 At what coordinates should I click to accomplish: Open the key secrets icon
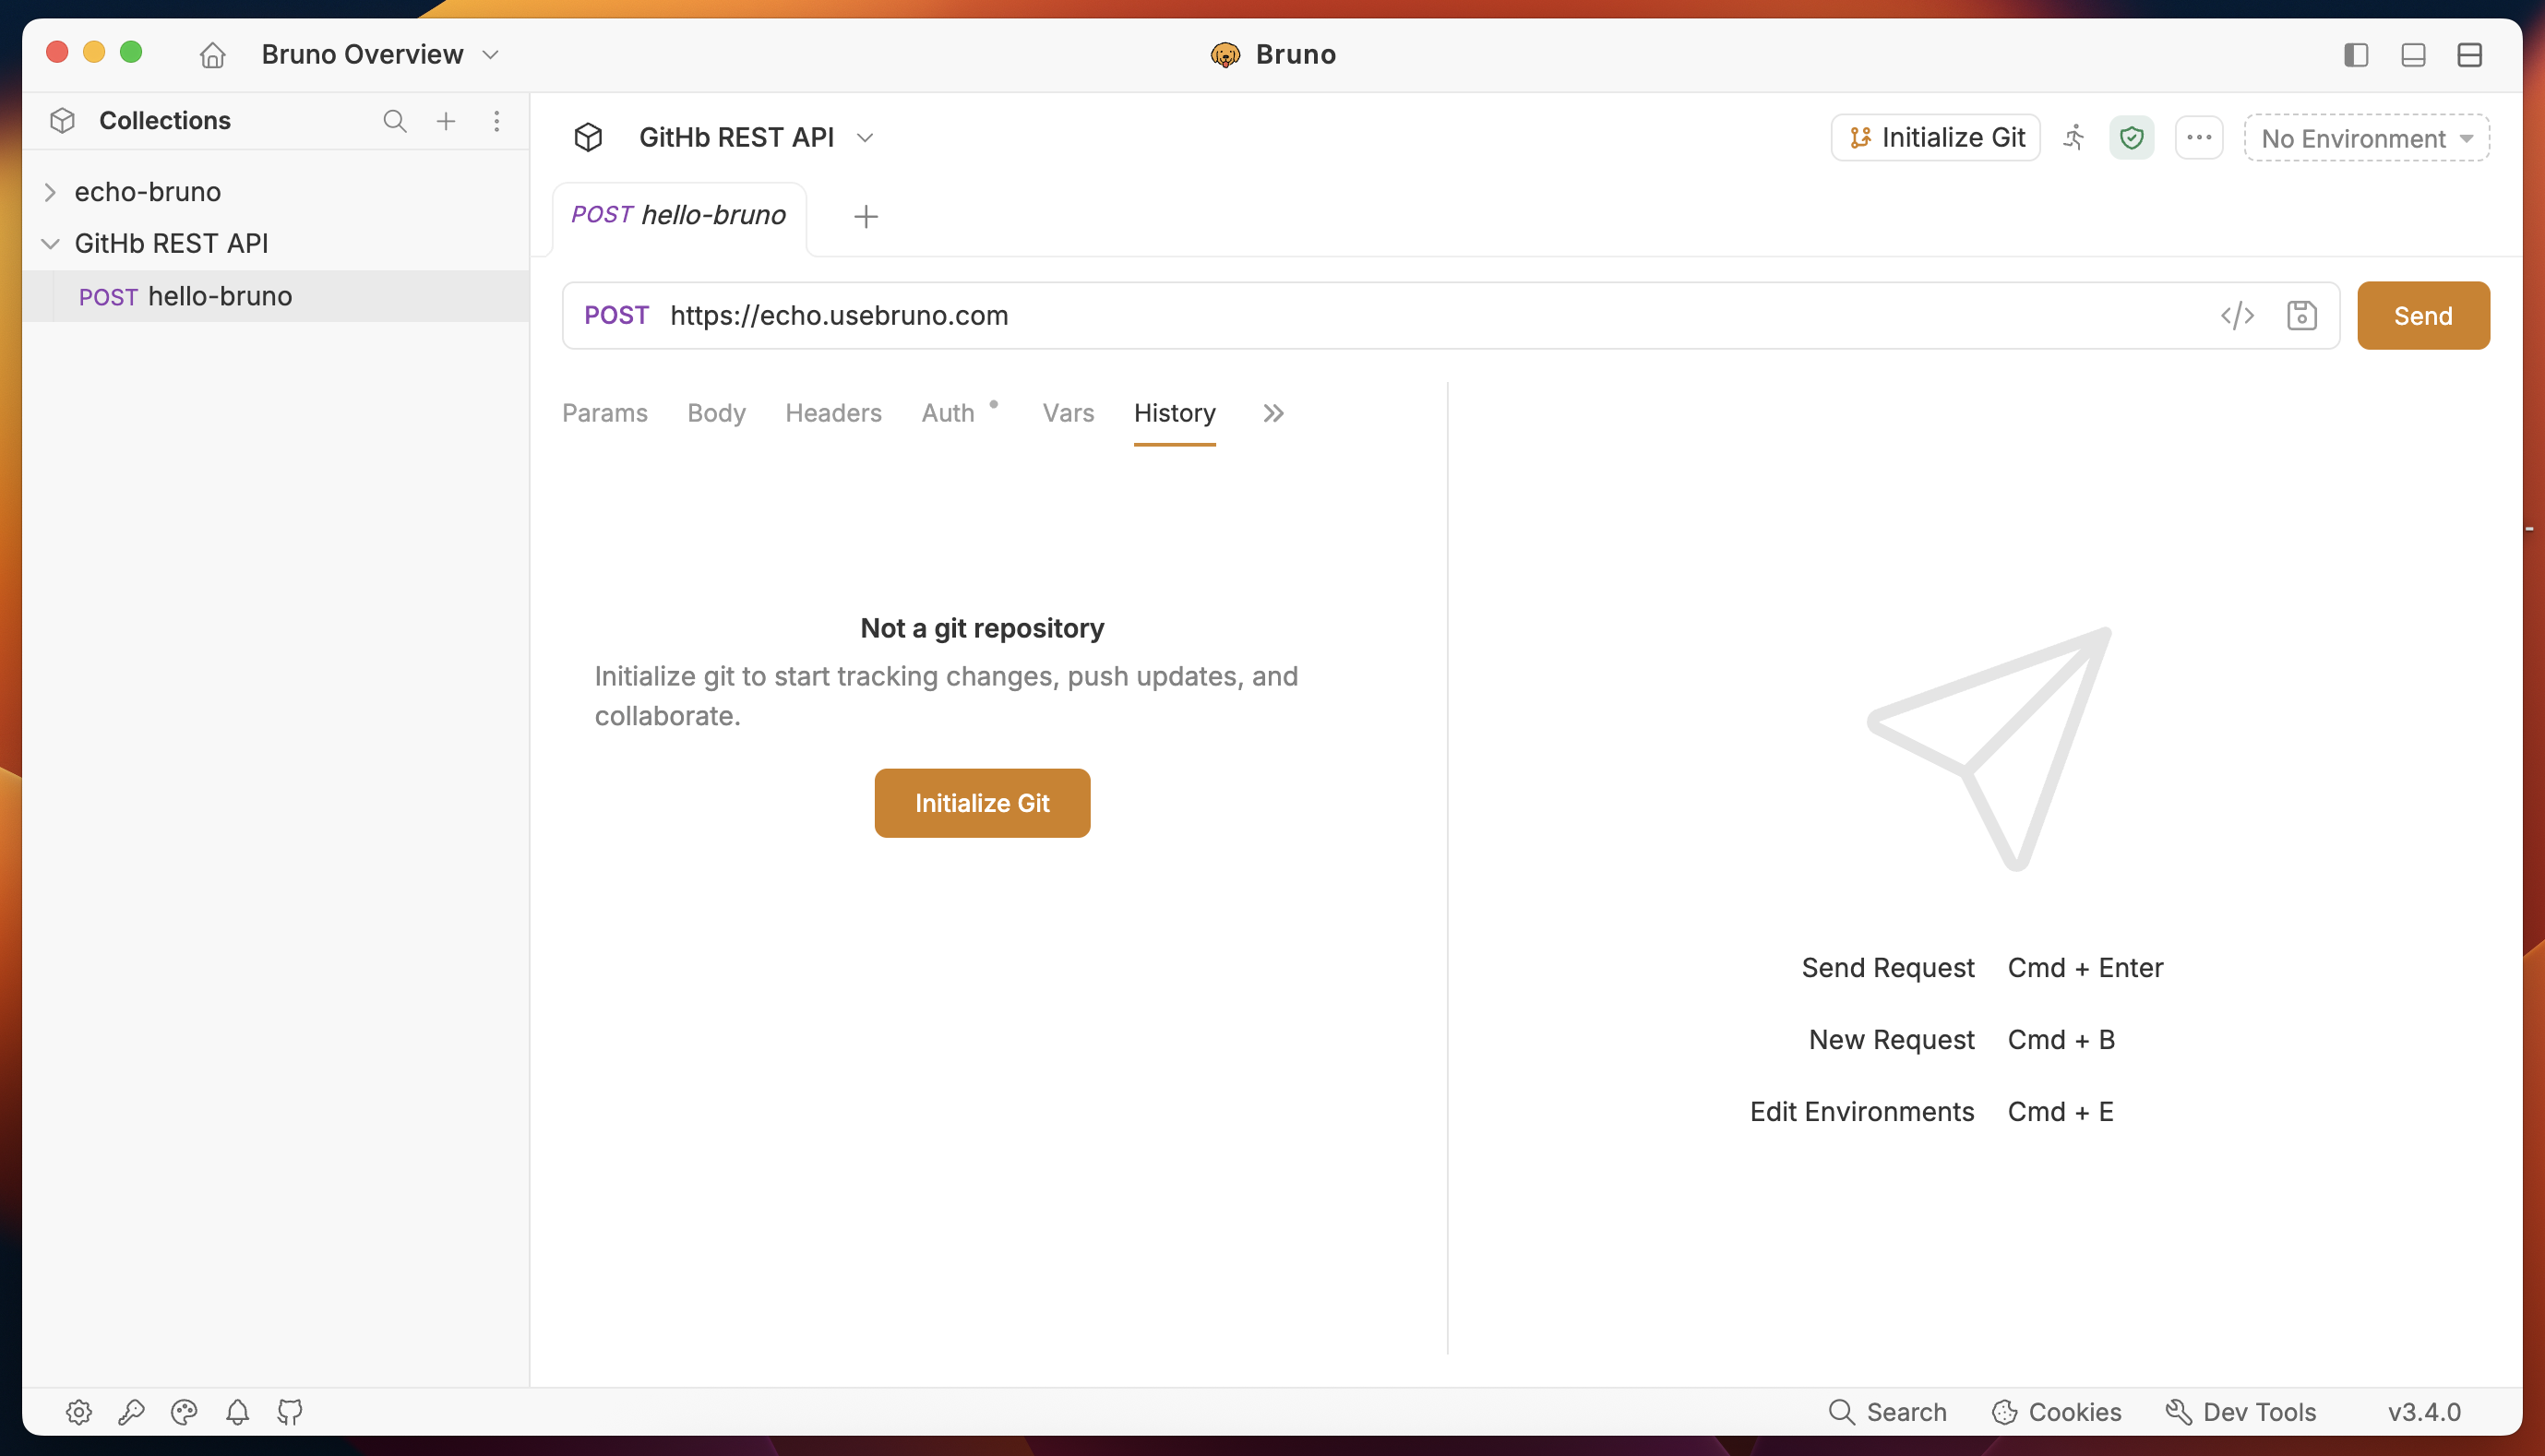131,1412
